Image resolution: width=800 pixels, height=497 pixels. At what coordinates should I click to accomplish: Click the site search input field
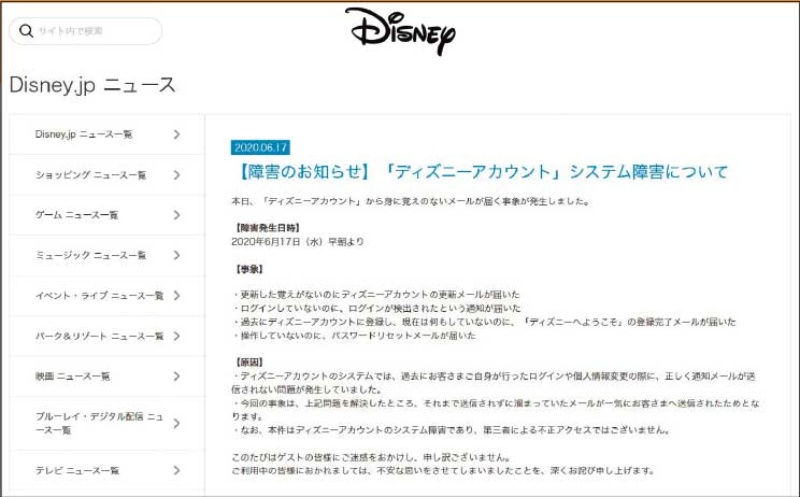tap(95, 31)
